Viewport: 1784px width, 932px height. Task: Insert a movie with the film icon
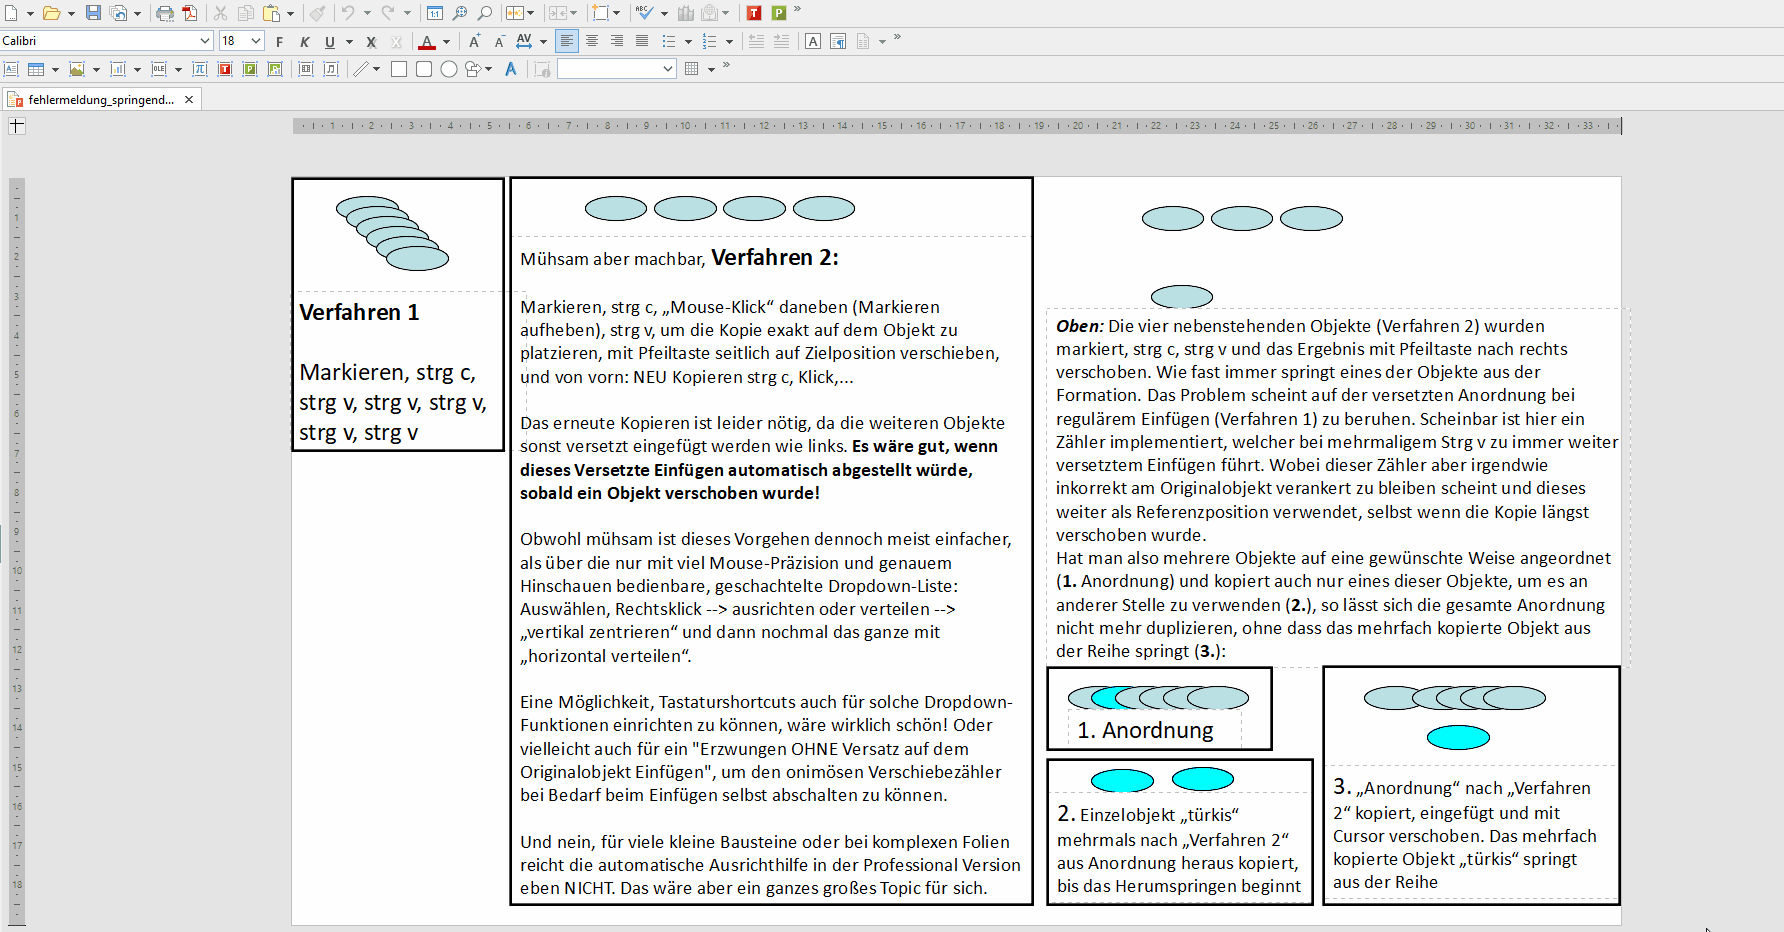(x=306, y=69)
